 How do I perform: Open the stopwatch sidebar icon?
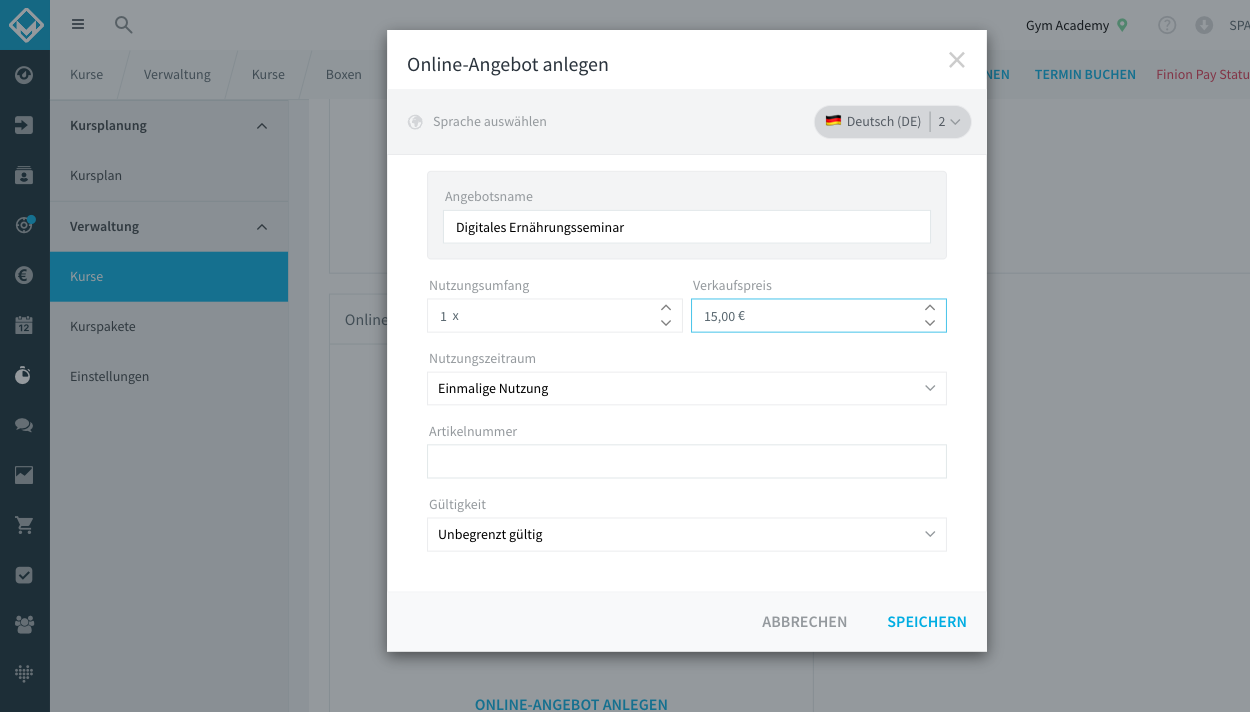click(x=25, y=375)
